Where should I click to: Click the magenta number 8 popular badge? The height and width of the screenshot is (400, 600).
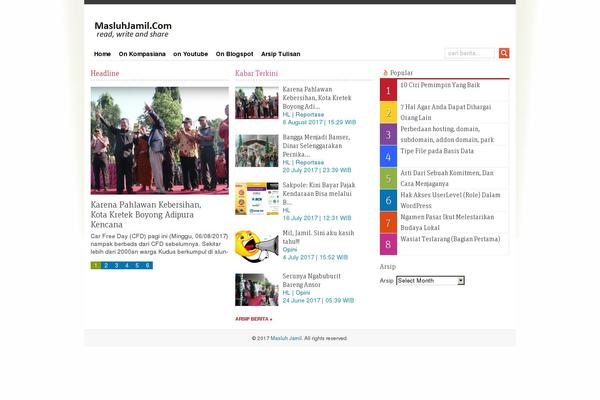click(388, 244)
